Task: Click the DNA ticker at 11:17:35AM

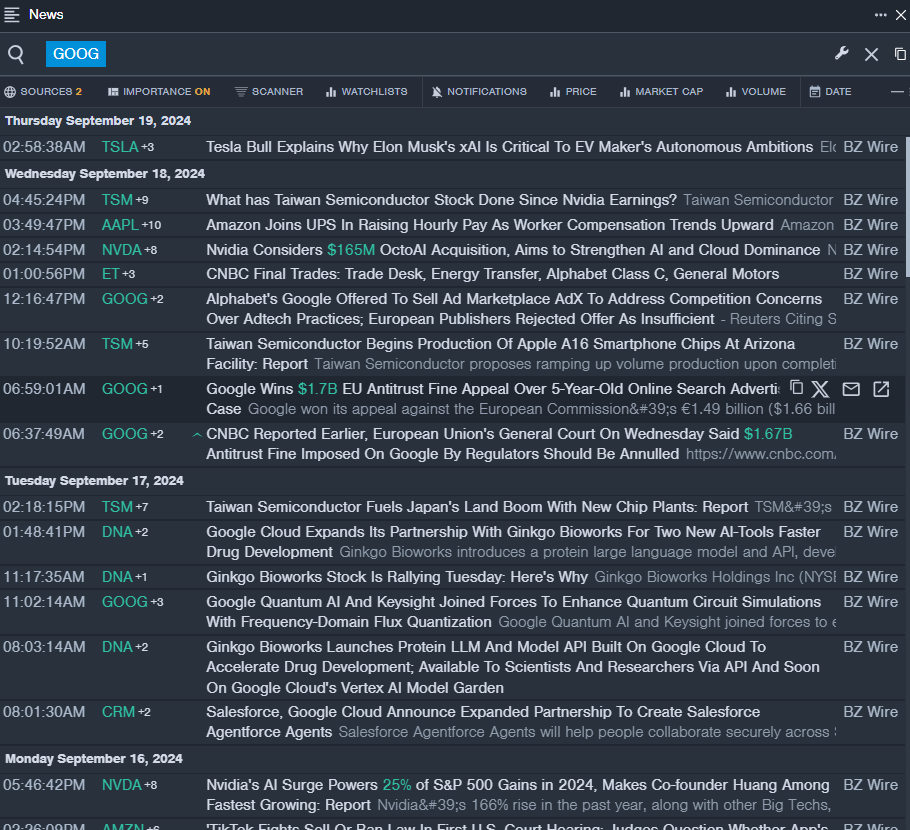Action: (x=117, y=577)
